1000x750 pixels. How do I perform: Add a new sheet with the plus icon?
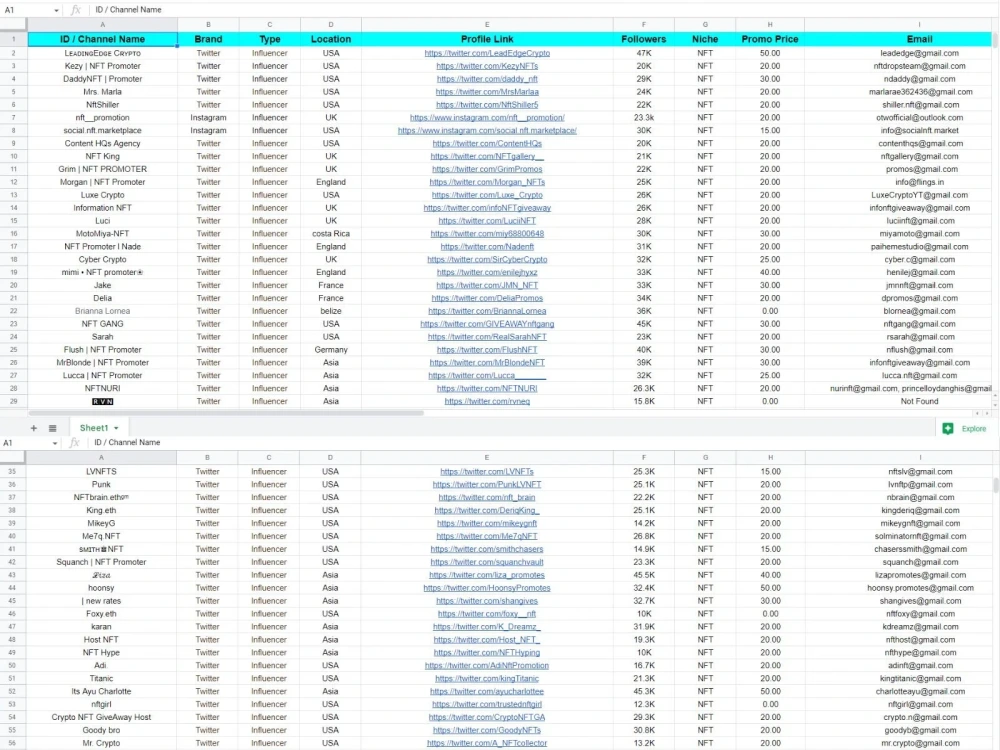tap(34, 429)
